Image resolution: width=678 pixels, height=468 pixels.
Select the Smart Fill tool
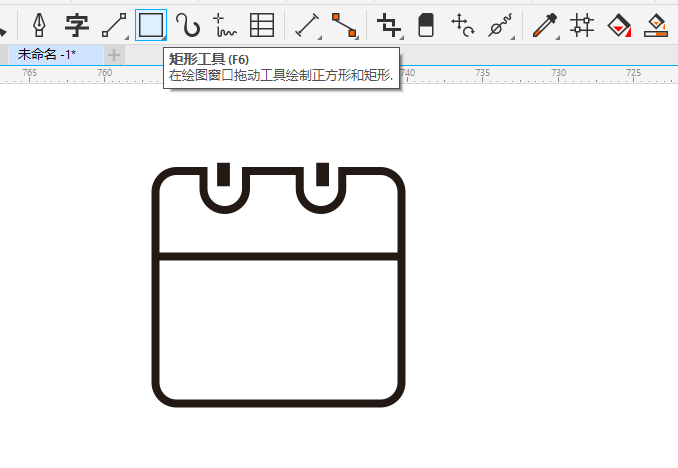(656, 25)
